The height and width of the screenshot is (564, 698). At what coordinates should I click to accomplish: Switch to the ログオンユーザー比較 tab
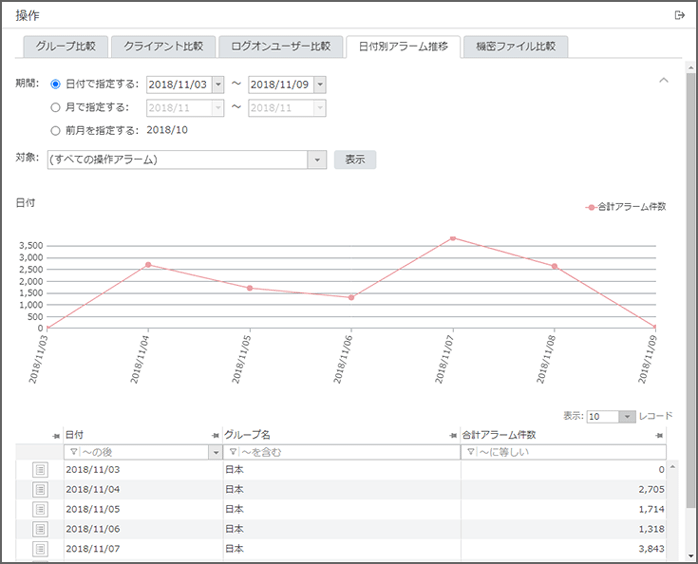tap(279, 46)
